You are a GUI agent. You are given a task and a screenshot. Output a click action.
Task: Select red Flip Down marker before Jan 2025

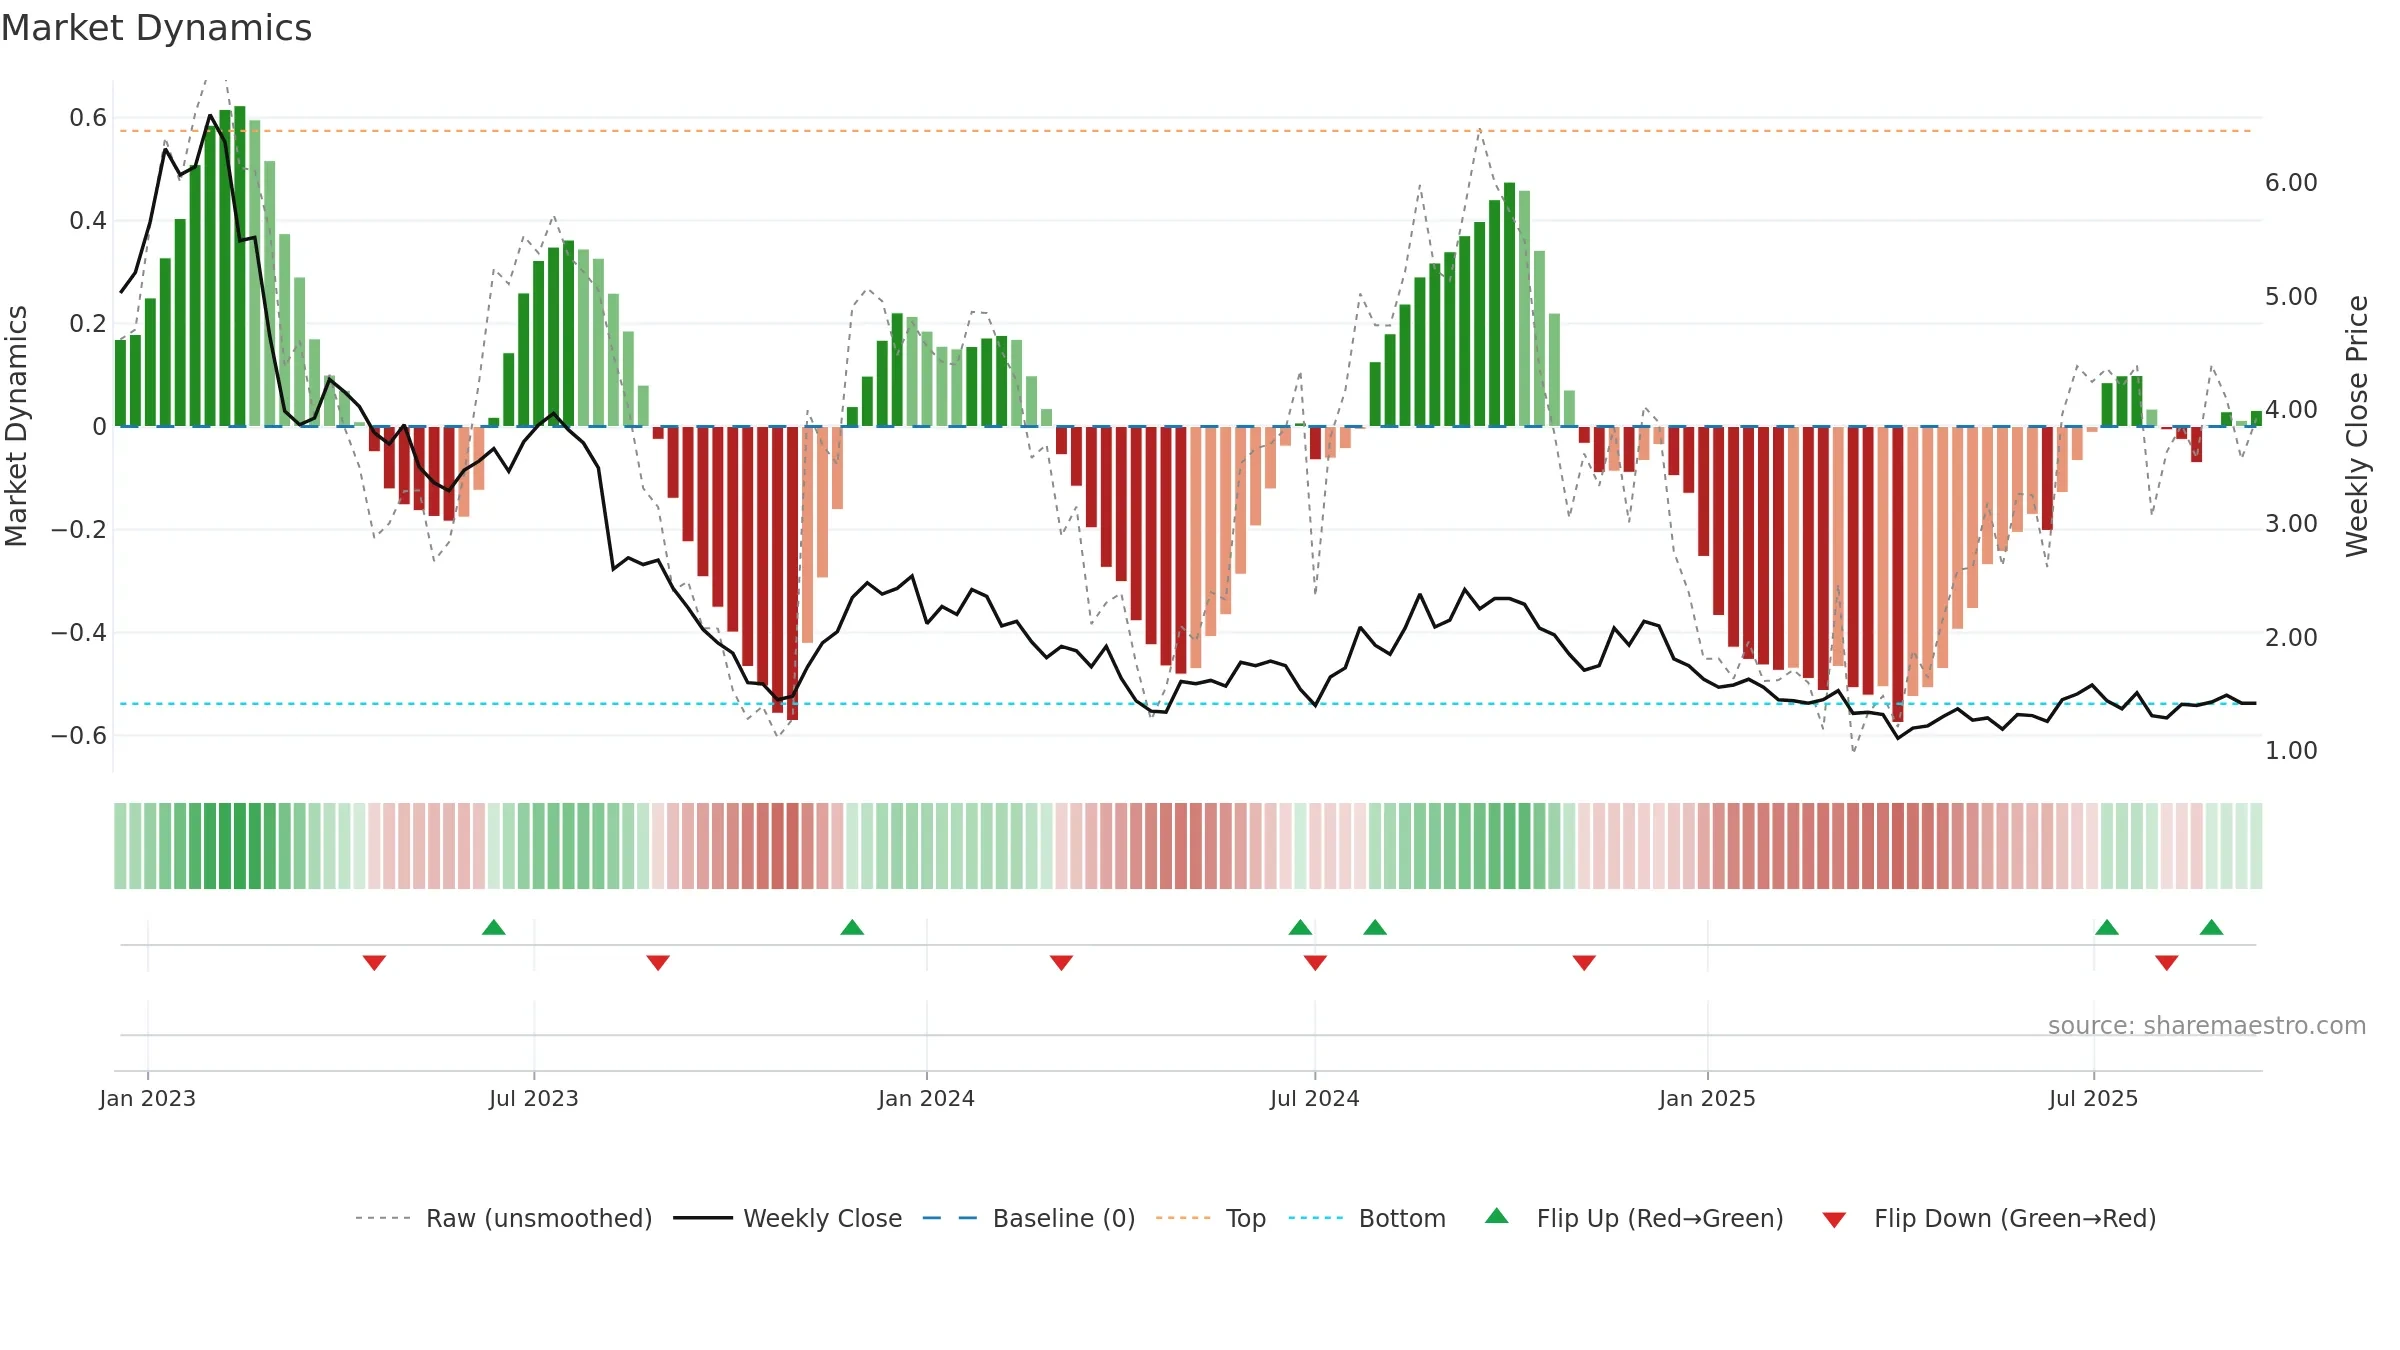point(1584,963)
